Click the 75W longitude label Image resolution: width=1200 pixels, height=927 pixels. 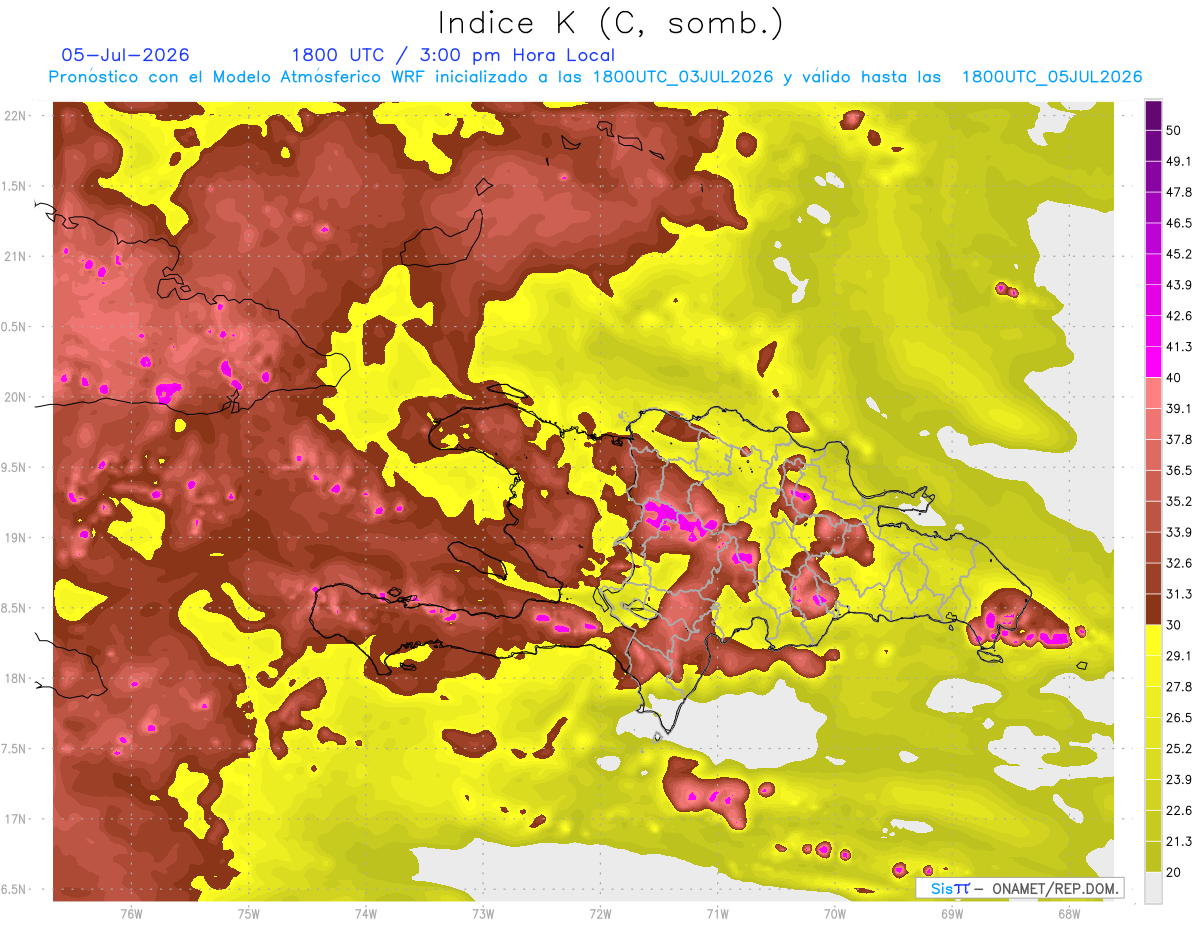[249, 913]
